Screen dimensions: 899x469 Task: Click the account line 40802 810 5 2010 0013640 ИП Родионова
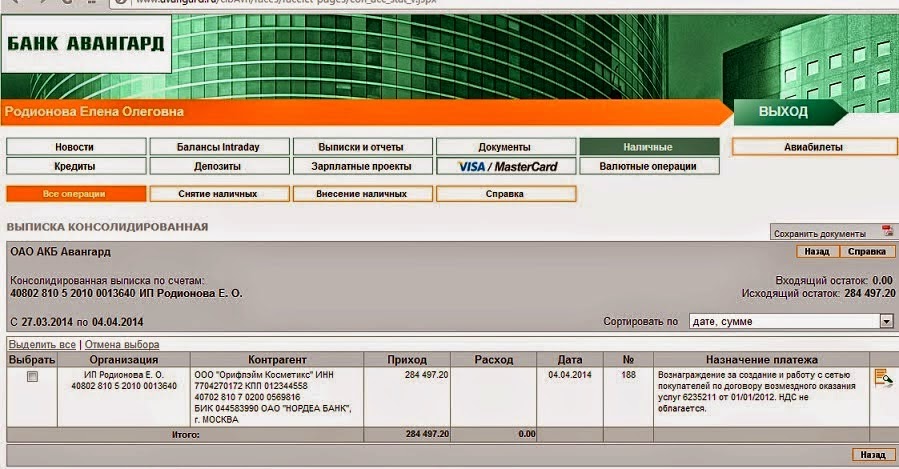coord(126,293)
